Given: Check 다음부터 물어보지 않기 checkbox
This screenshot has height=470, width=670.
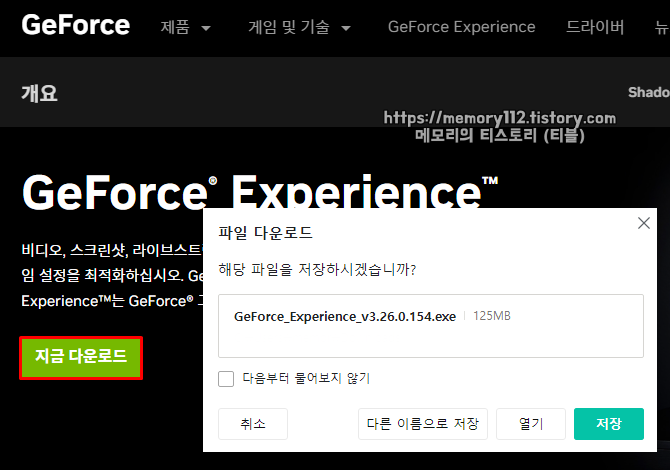Looking at the screenshot, I should 226,379.
